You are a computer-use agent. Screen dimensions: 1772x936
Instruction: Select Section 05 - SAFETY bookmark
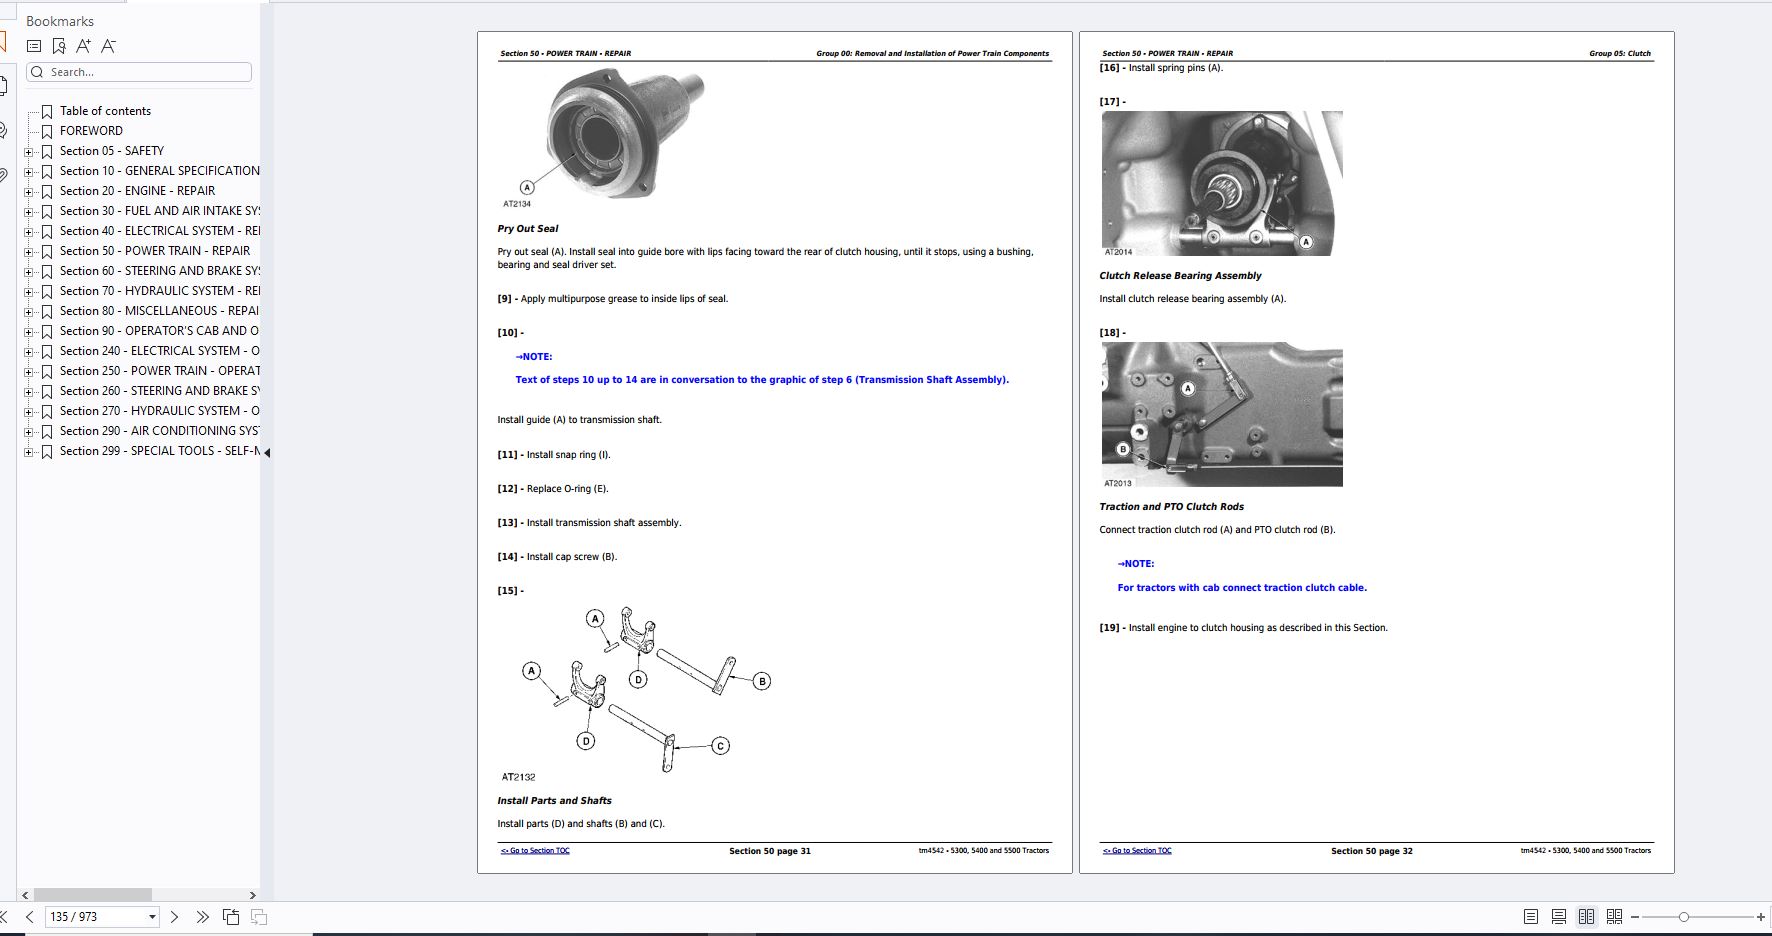point(111,151)
